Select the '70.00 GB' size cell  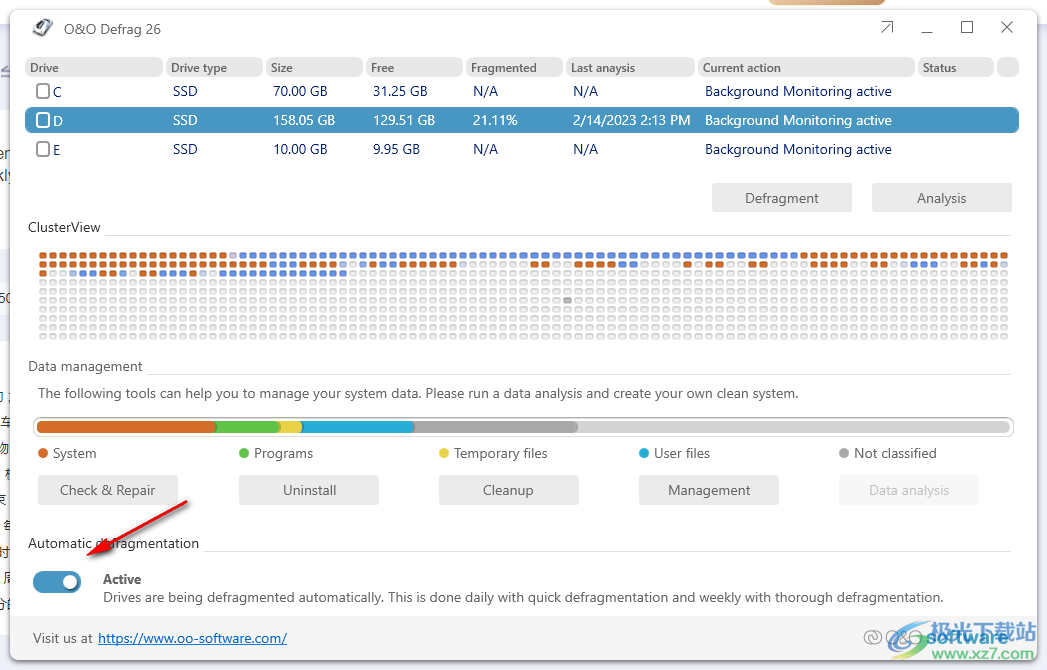[300, 91]
